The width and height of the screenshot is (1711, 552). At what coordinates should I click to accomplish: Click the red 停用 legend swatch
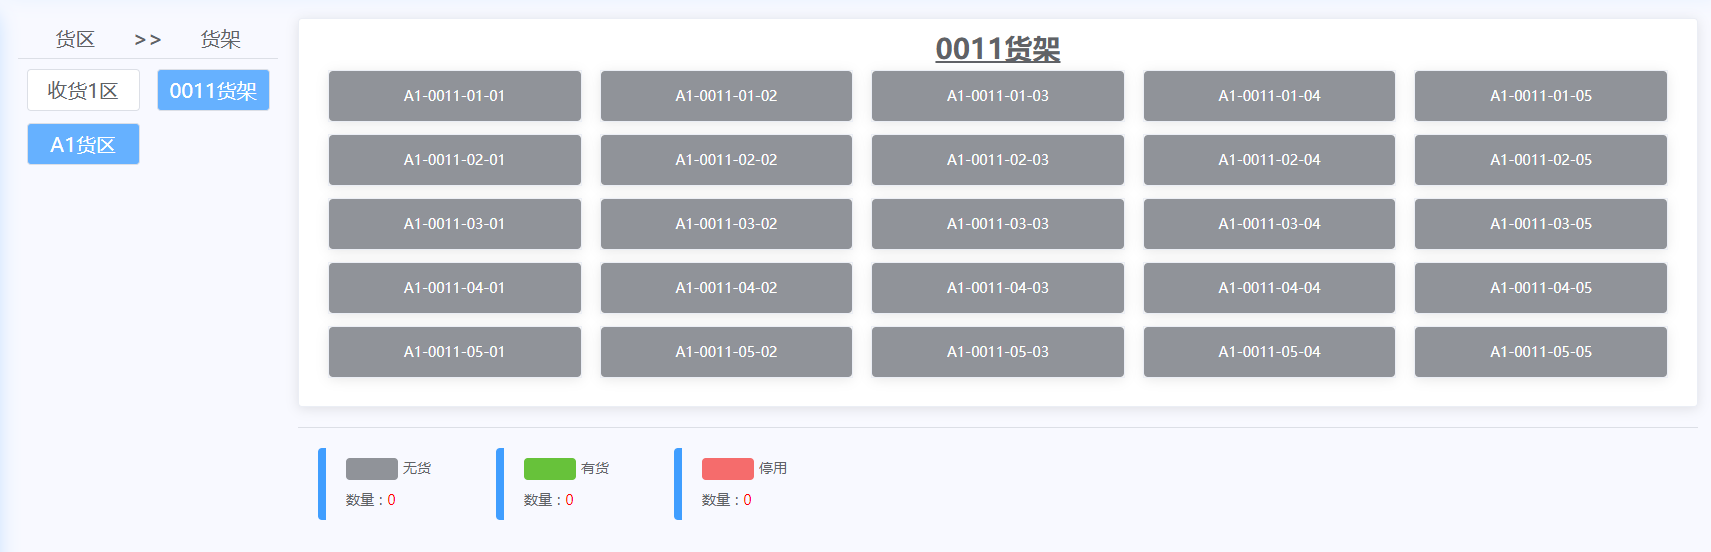pyautogui.click(x=727, y=469)
